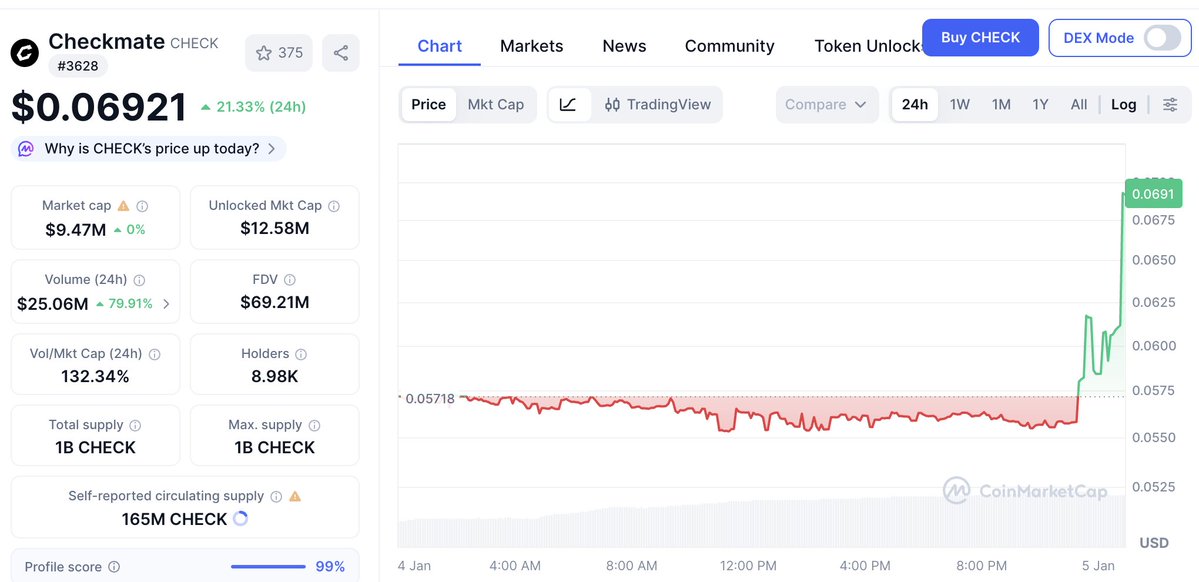The width and height of the screenshot is (1199, 582).
Task: Click the Market cap info icon
Action: [x=141, y=205]
